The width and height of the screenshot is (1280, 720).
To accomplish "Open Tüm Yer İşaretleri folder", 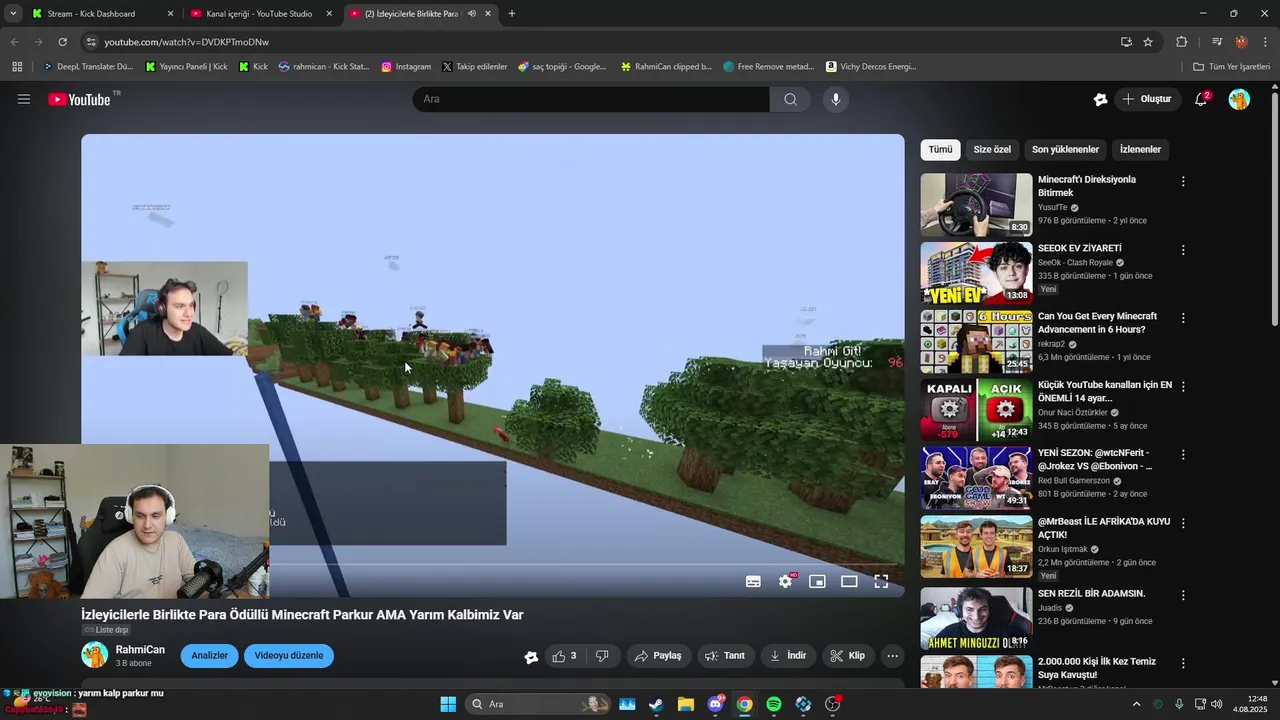I will coord(1232,67).
